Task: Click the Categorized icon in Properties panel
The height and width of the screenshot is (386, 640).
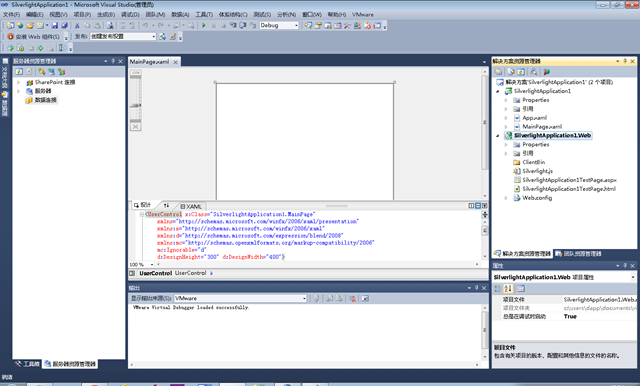Action: point(498,288)
